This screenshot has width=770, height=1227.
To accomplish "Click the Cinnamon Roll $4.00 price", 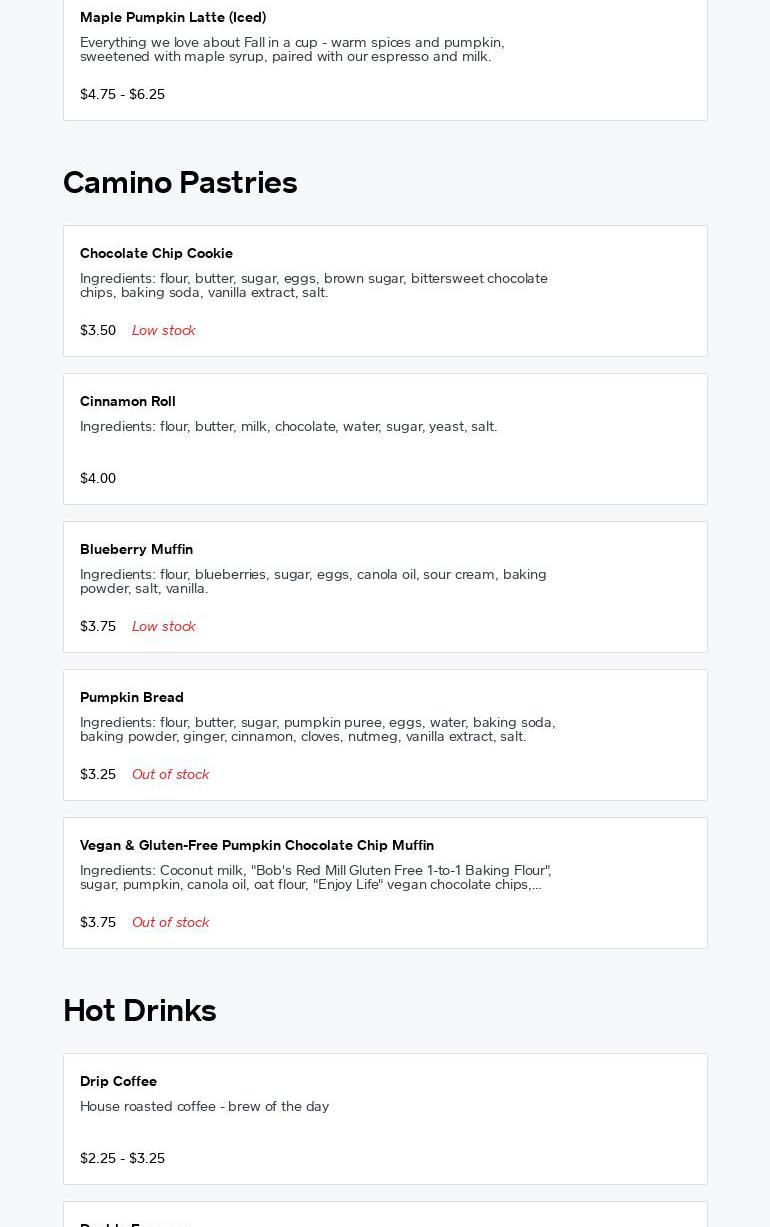I will tap(98, 478).
